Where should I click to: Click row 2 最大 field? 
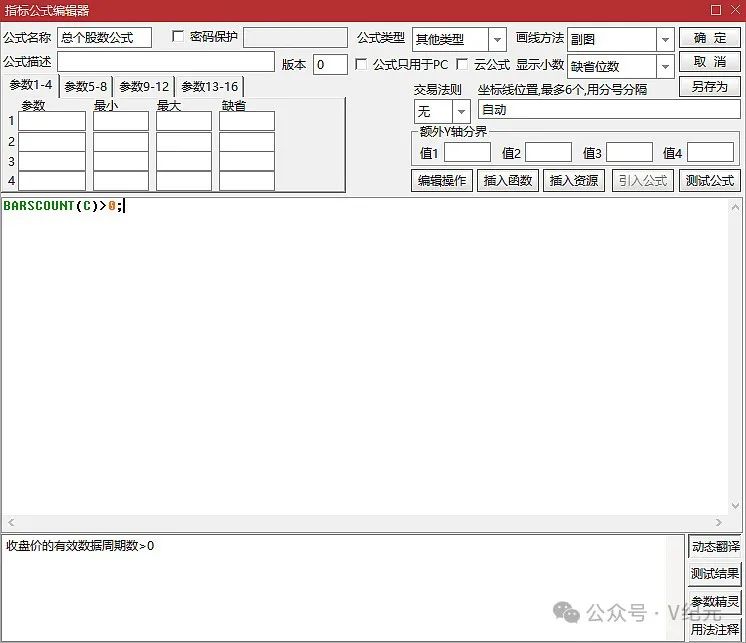[x=184, y=142]
